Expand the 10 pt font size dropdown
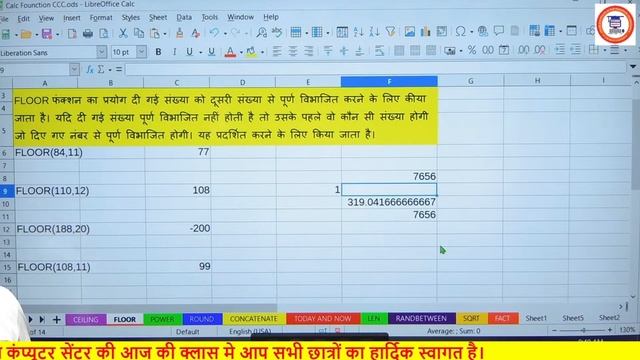This screenshot has width=640, height=360. (141, 52)
